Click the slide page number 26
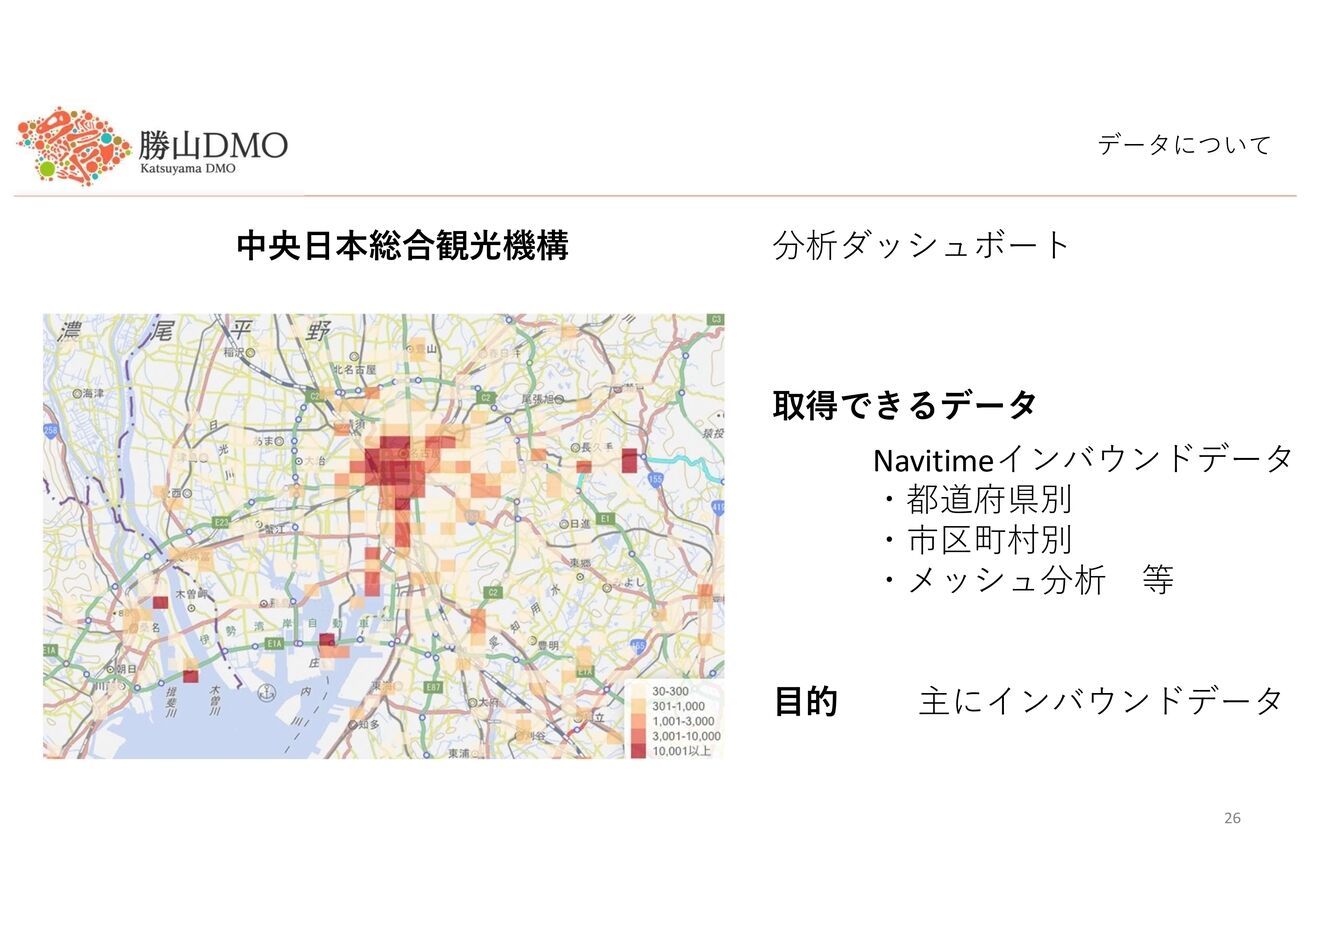 point(1232,818)
